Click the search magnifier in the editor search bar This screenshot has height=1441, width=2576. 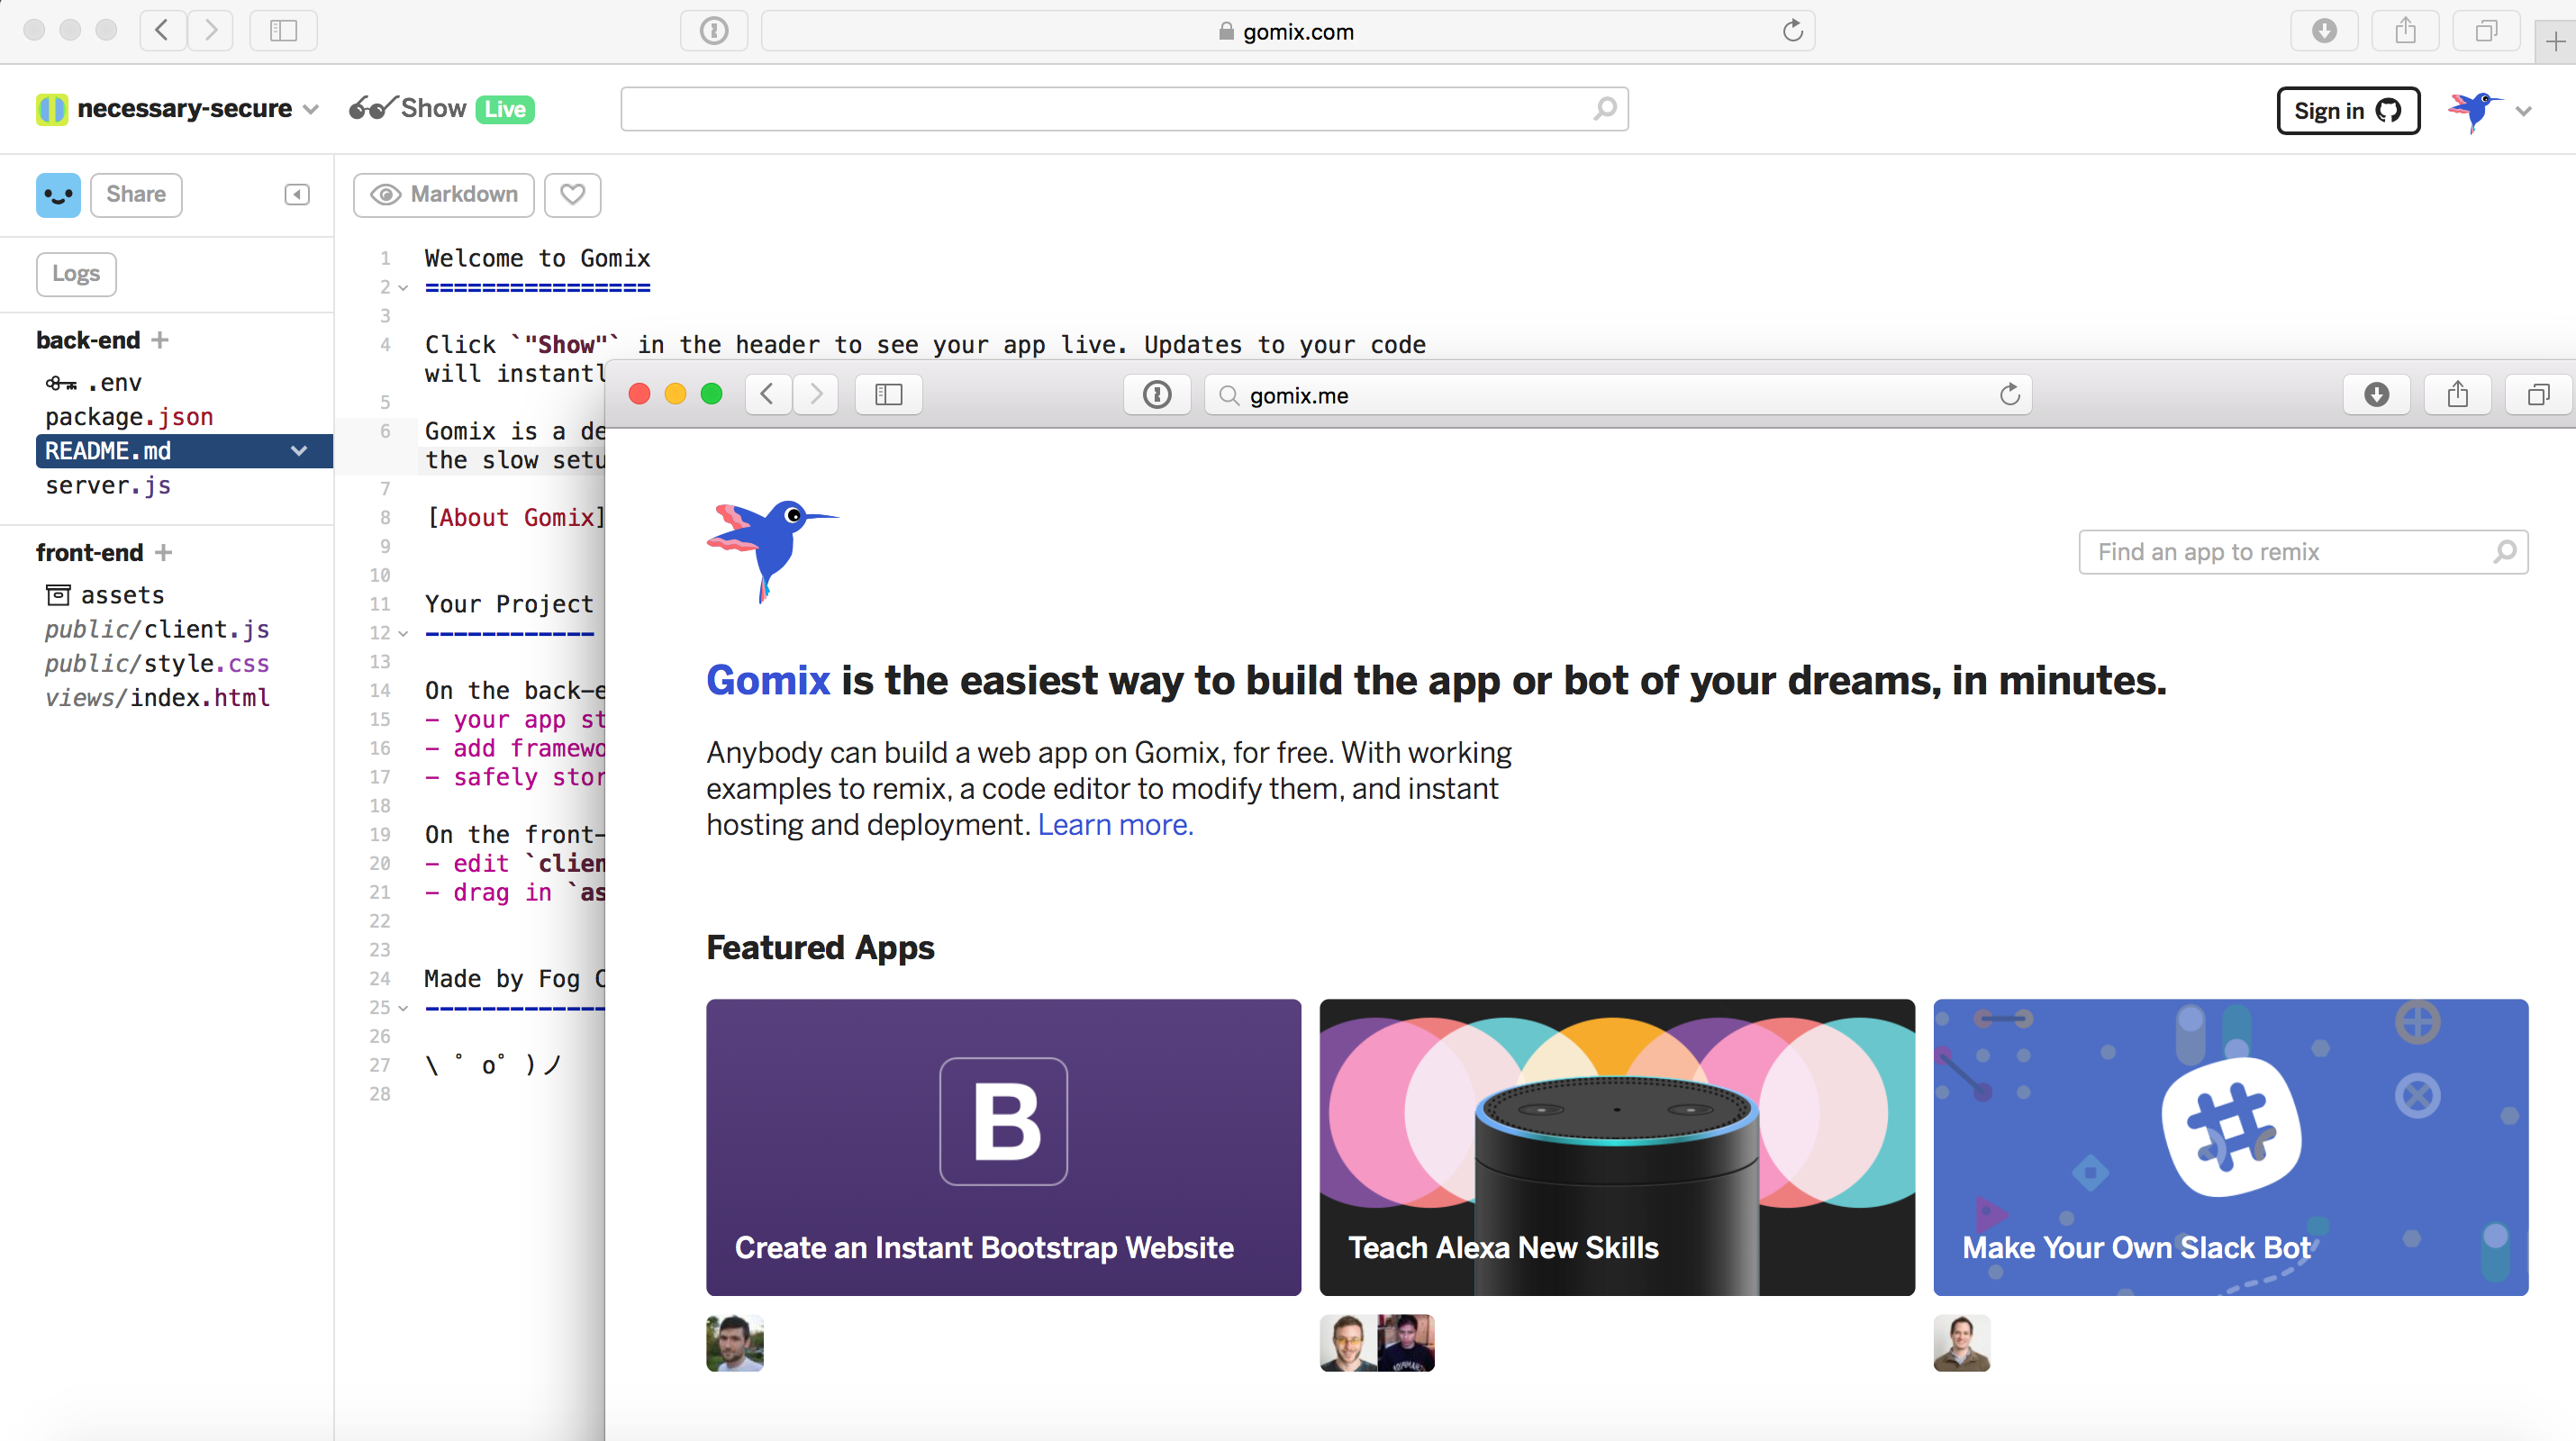1604,108
